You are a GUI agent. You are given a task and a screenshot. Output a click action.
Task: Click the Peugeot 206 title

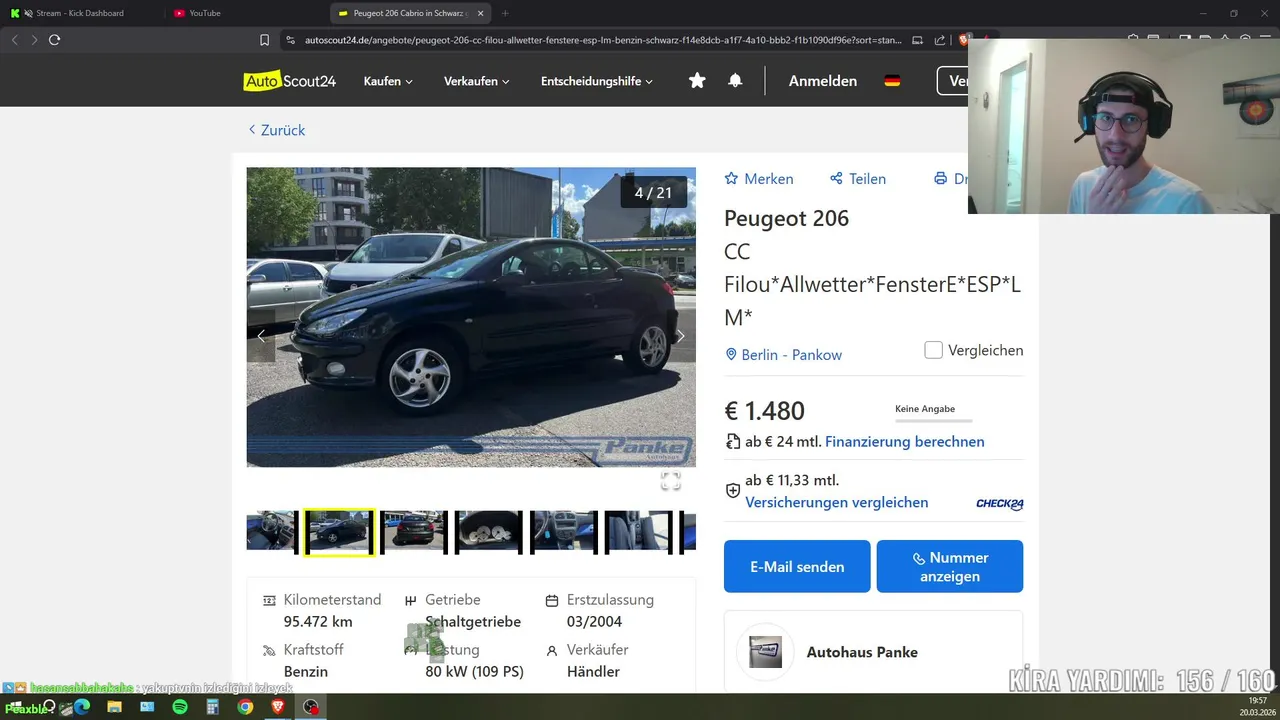click(x=786, y=218)
